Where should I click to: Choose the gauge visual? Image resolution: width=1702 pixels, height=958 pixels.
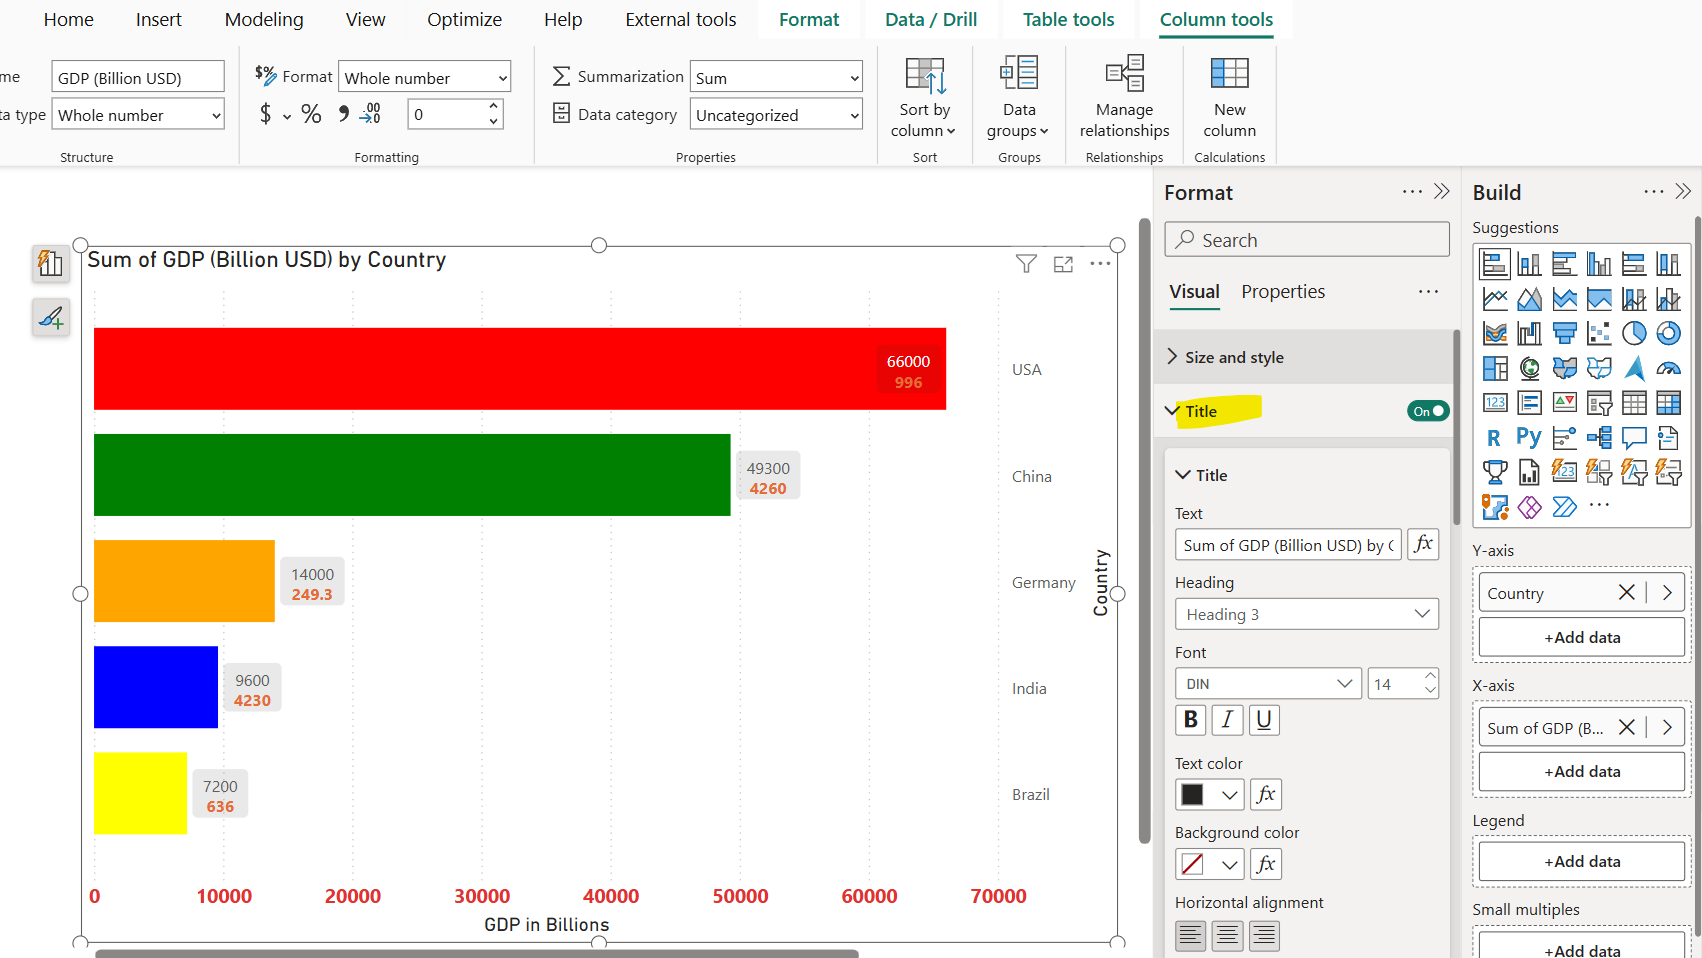click(x=1668, y=368)
